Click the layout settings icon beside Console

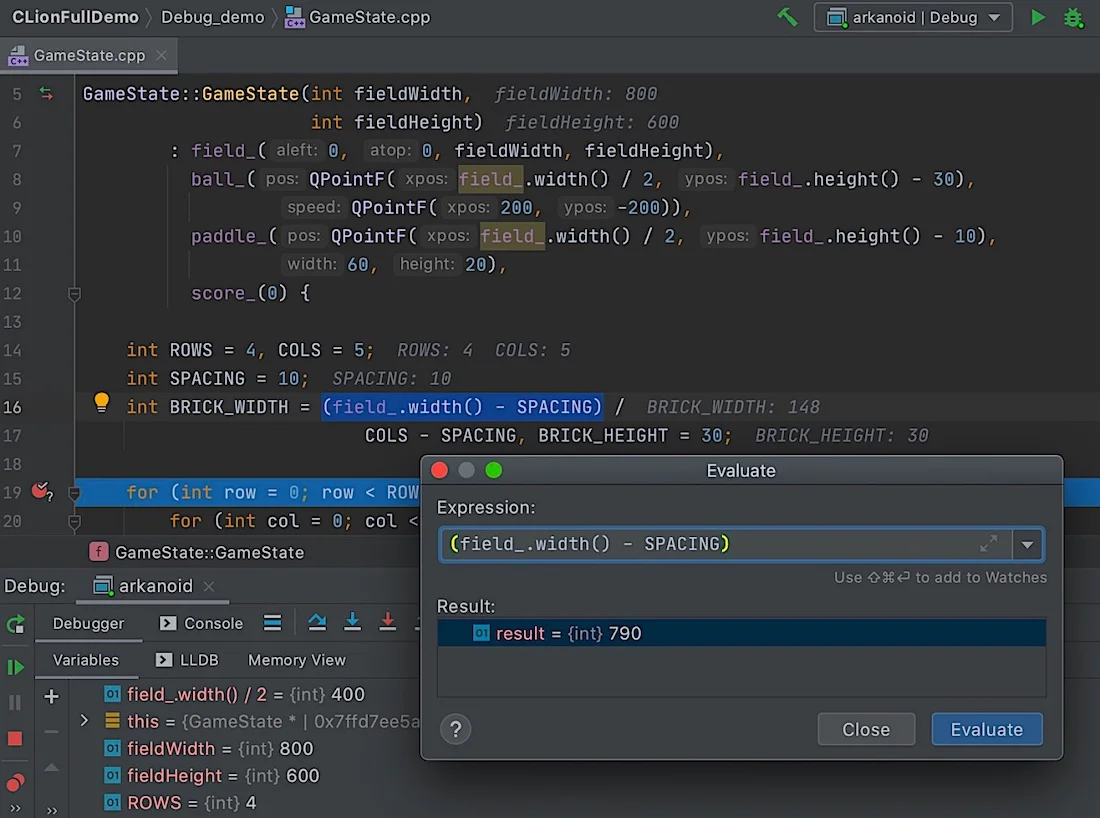[273, 622]
